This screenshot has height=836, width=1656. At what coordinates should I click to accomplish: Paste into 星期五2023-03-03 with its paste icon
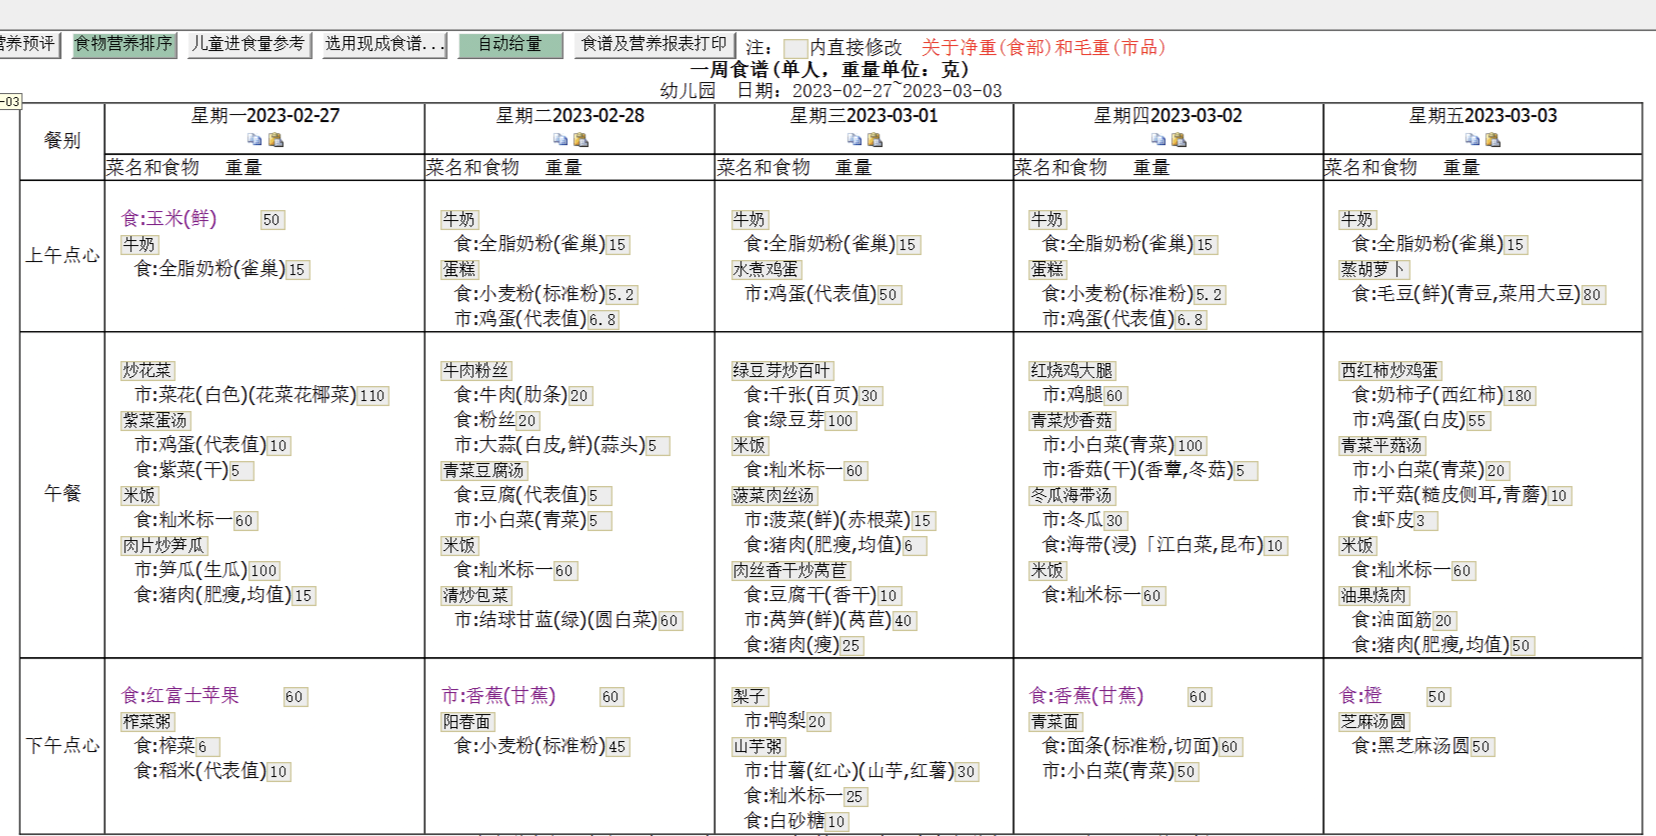(1493, 140)
